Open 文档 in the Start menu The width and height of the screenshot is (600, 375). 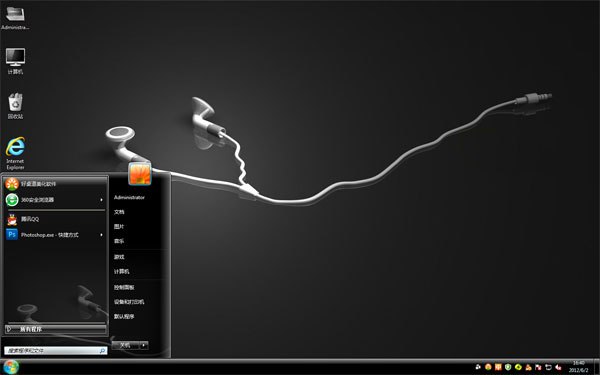tap(119, 212)
